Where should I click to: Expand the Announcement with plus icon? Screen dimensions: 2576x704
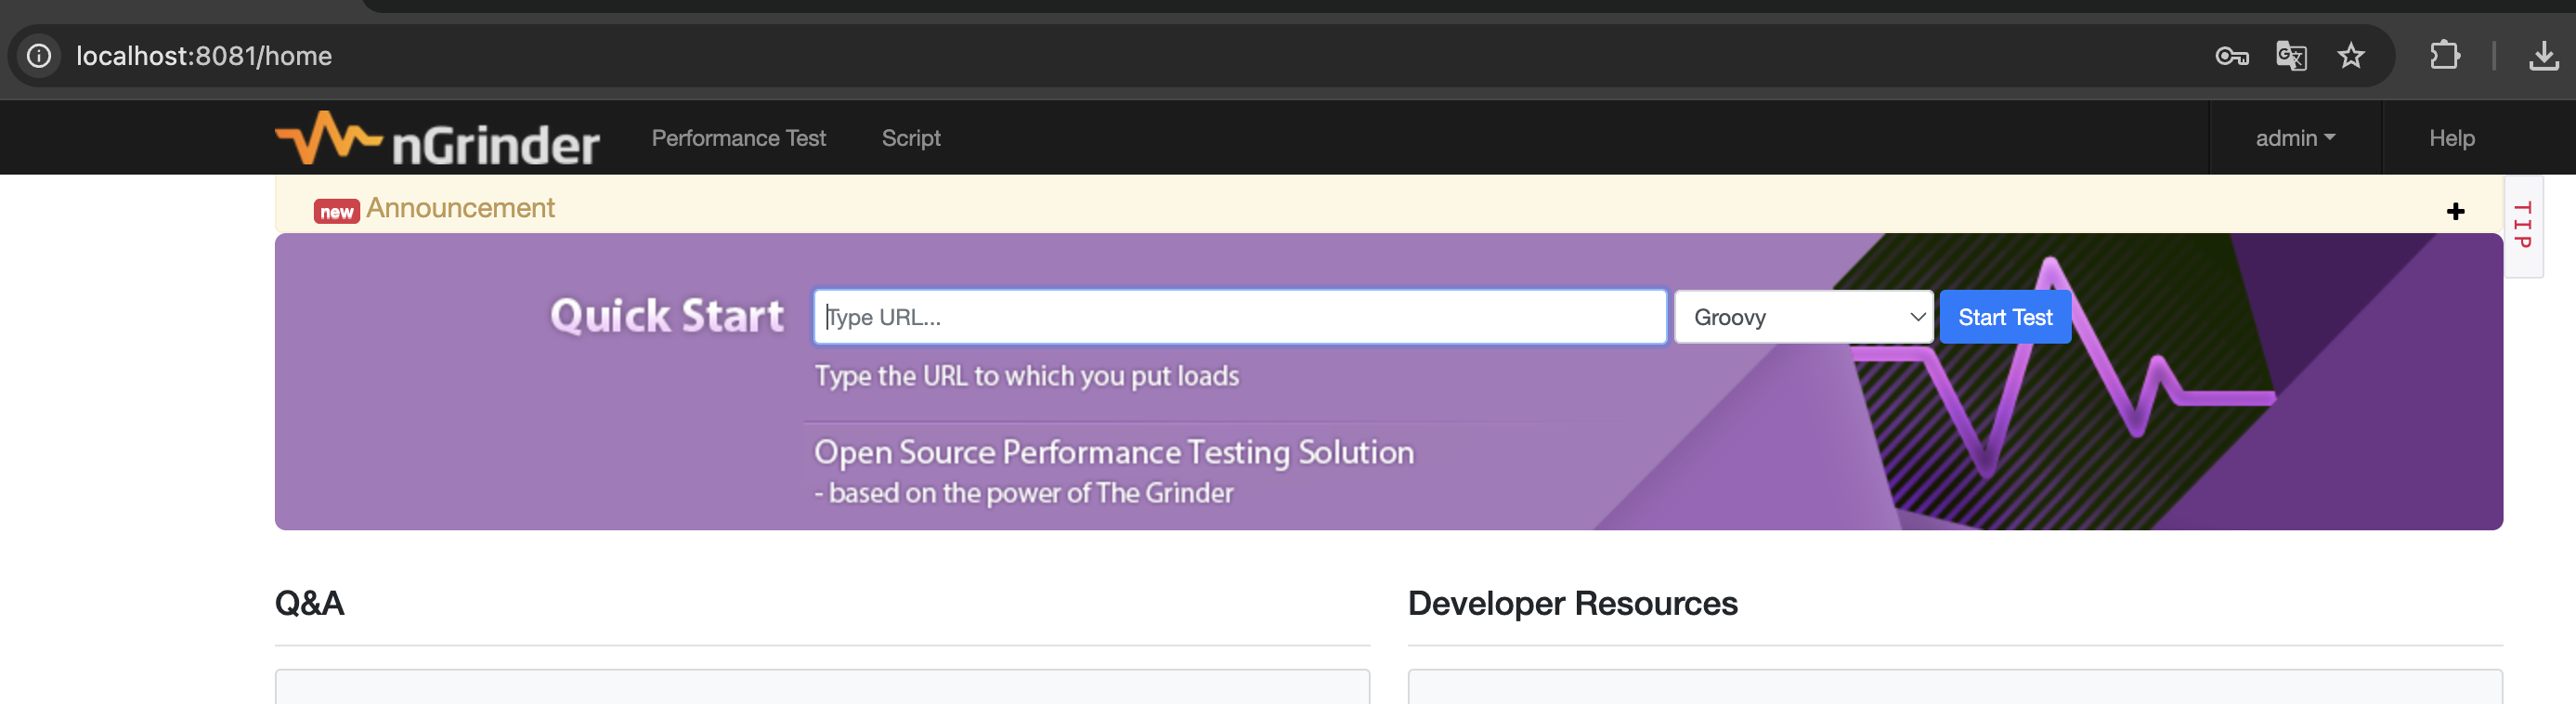click(x=2455, y=211)
